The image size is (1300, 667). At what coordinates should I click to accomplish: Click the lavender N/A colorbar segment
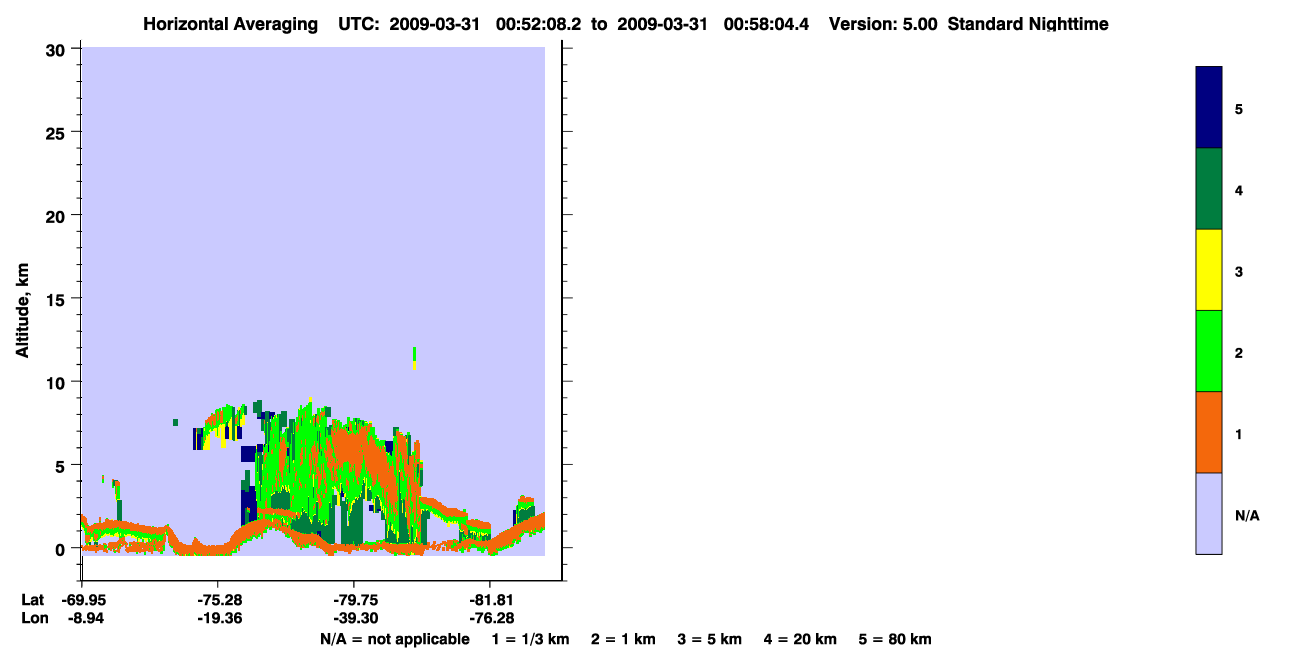pos(1209,513)
